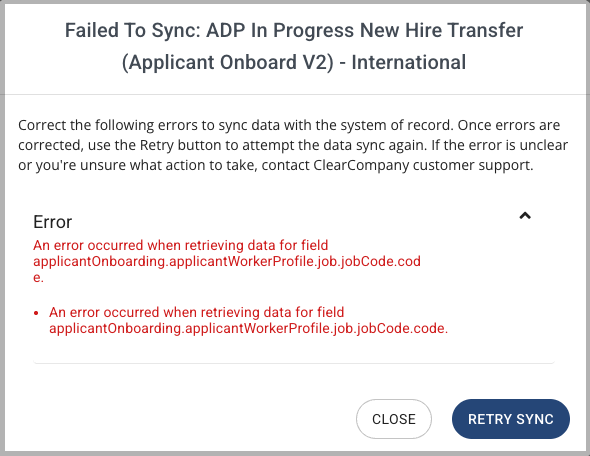Click the bulleted 'An error occurred' line
The width and height of the screenshot is (590, 456).
(196, 312)
